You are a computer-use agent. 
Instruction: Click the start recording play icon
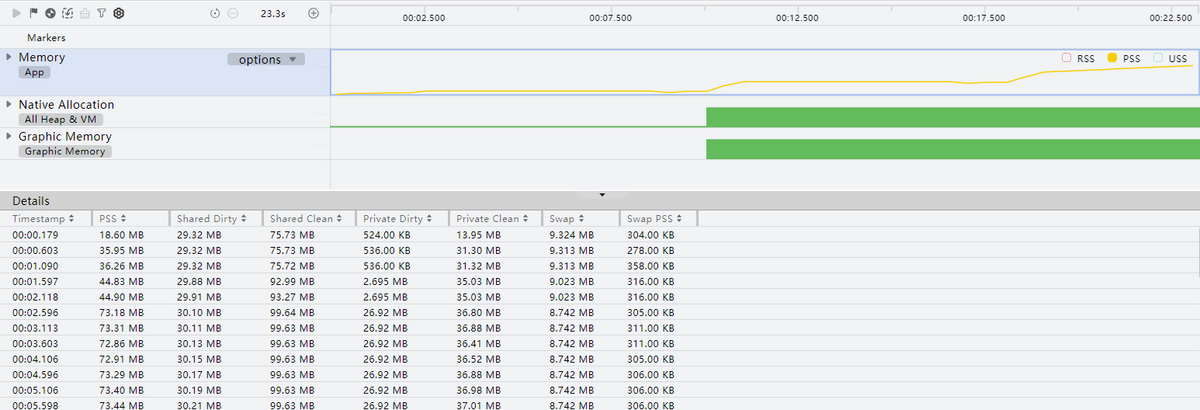[17, 13]
